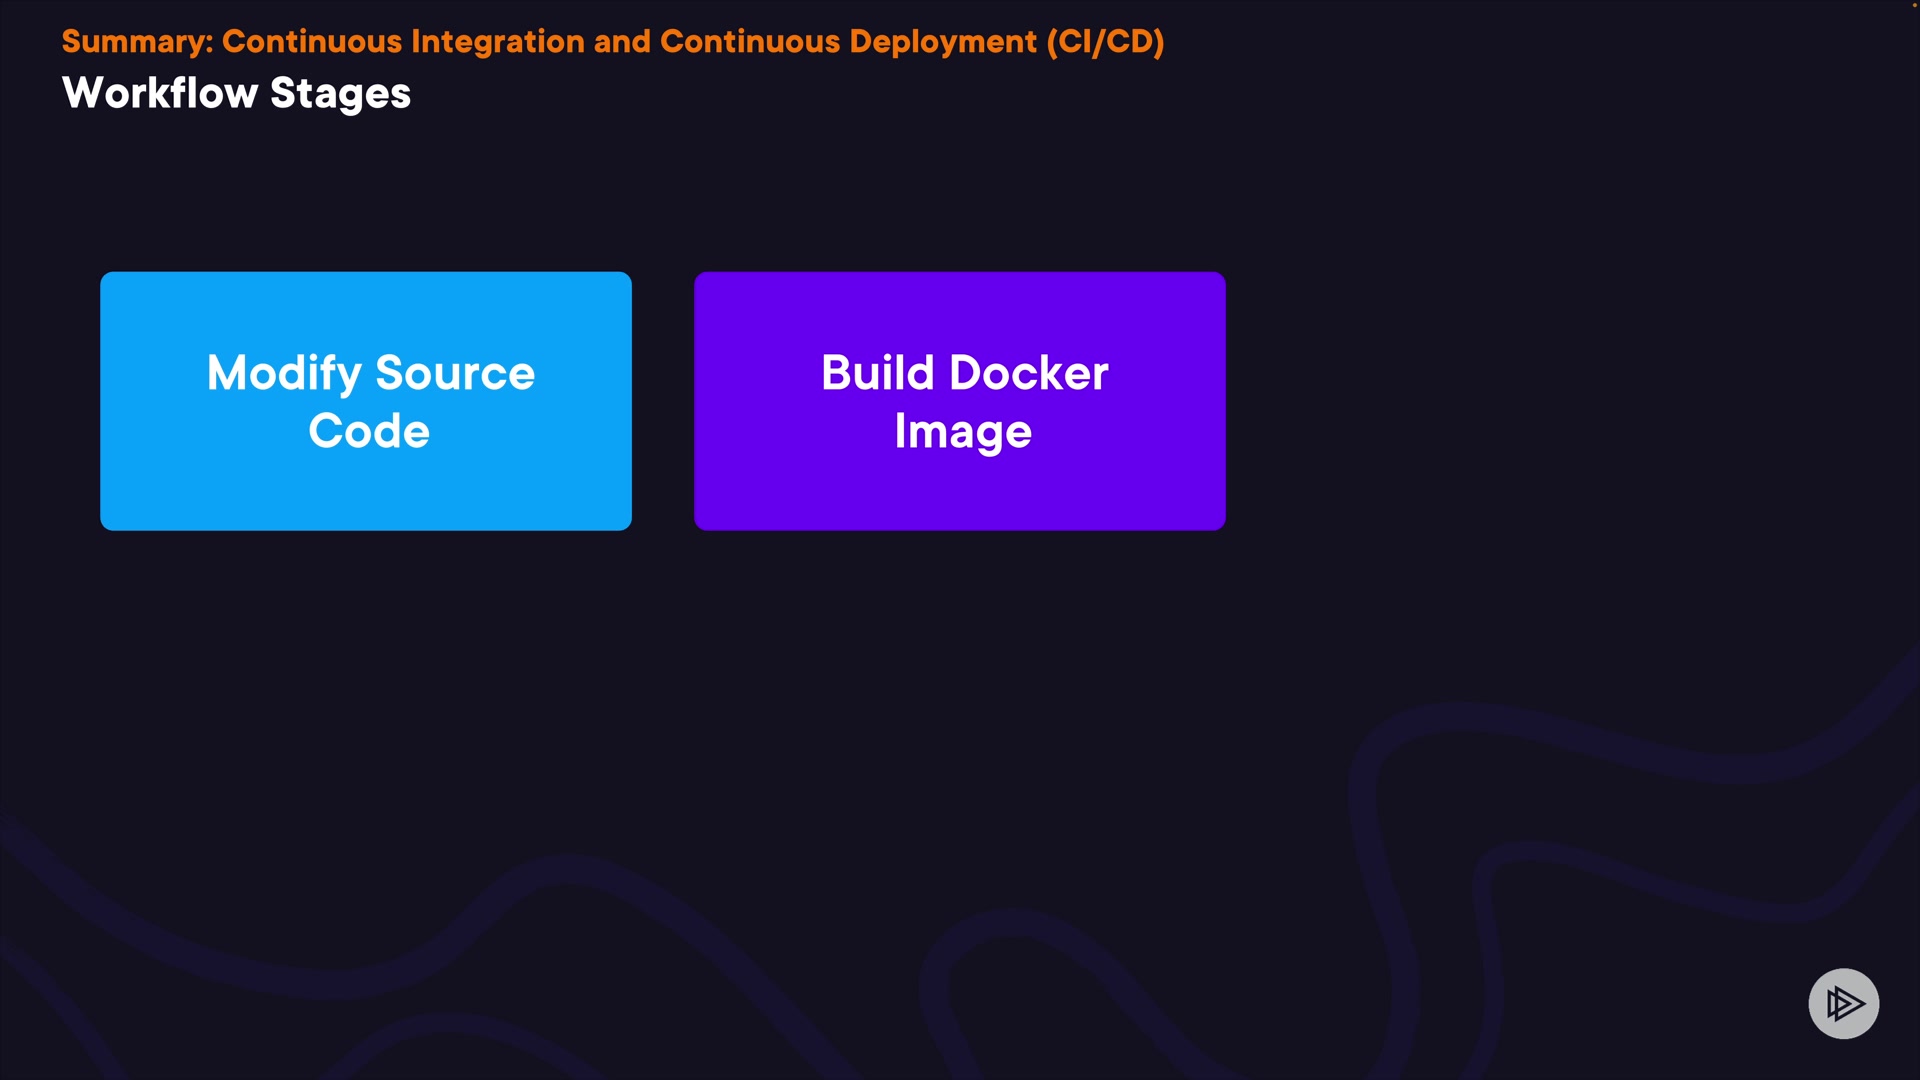1920x1080 pixels.
Task: Click the word Build in purple box
Action: pos(877,373)
